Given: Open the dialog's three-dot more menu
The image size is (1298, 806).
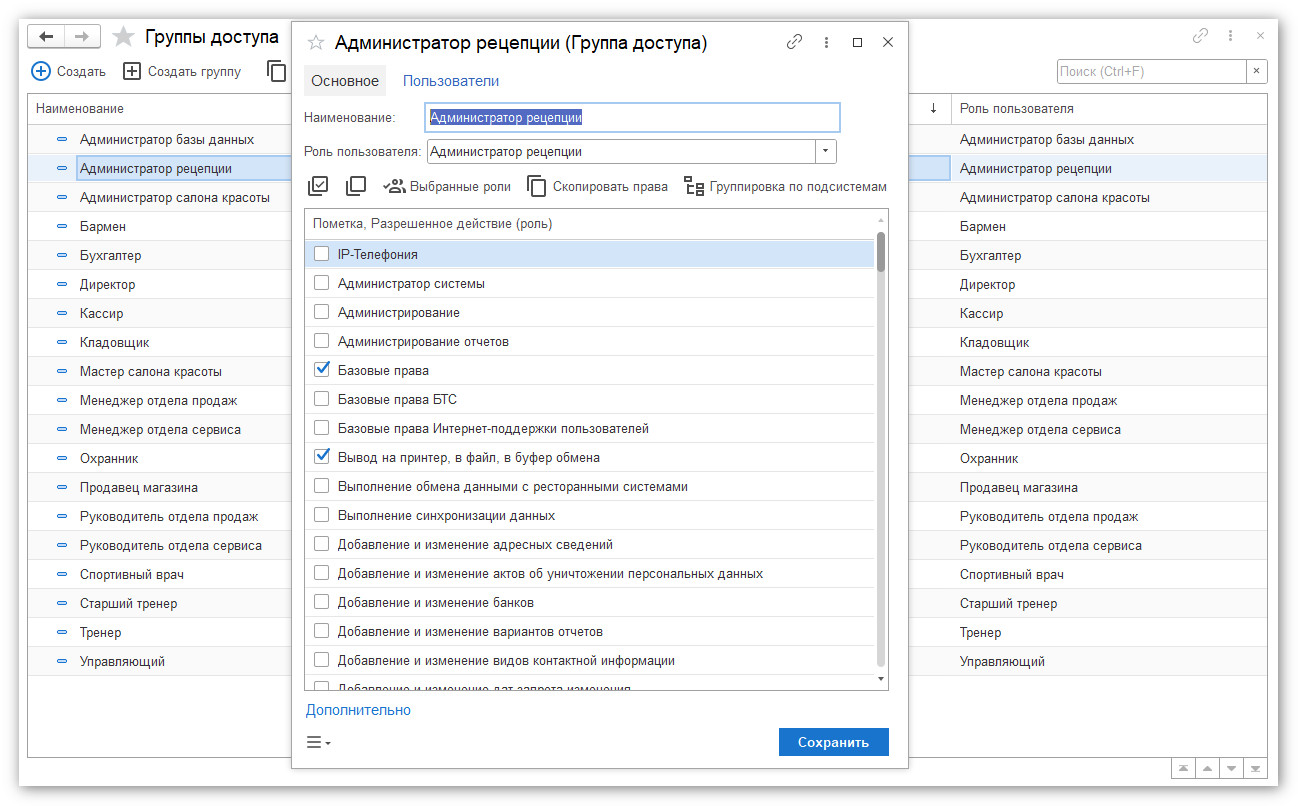Looking at the screenshot, I should point(826,42).
